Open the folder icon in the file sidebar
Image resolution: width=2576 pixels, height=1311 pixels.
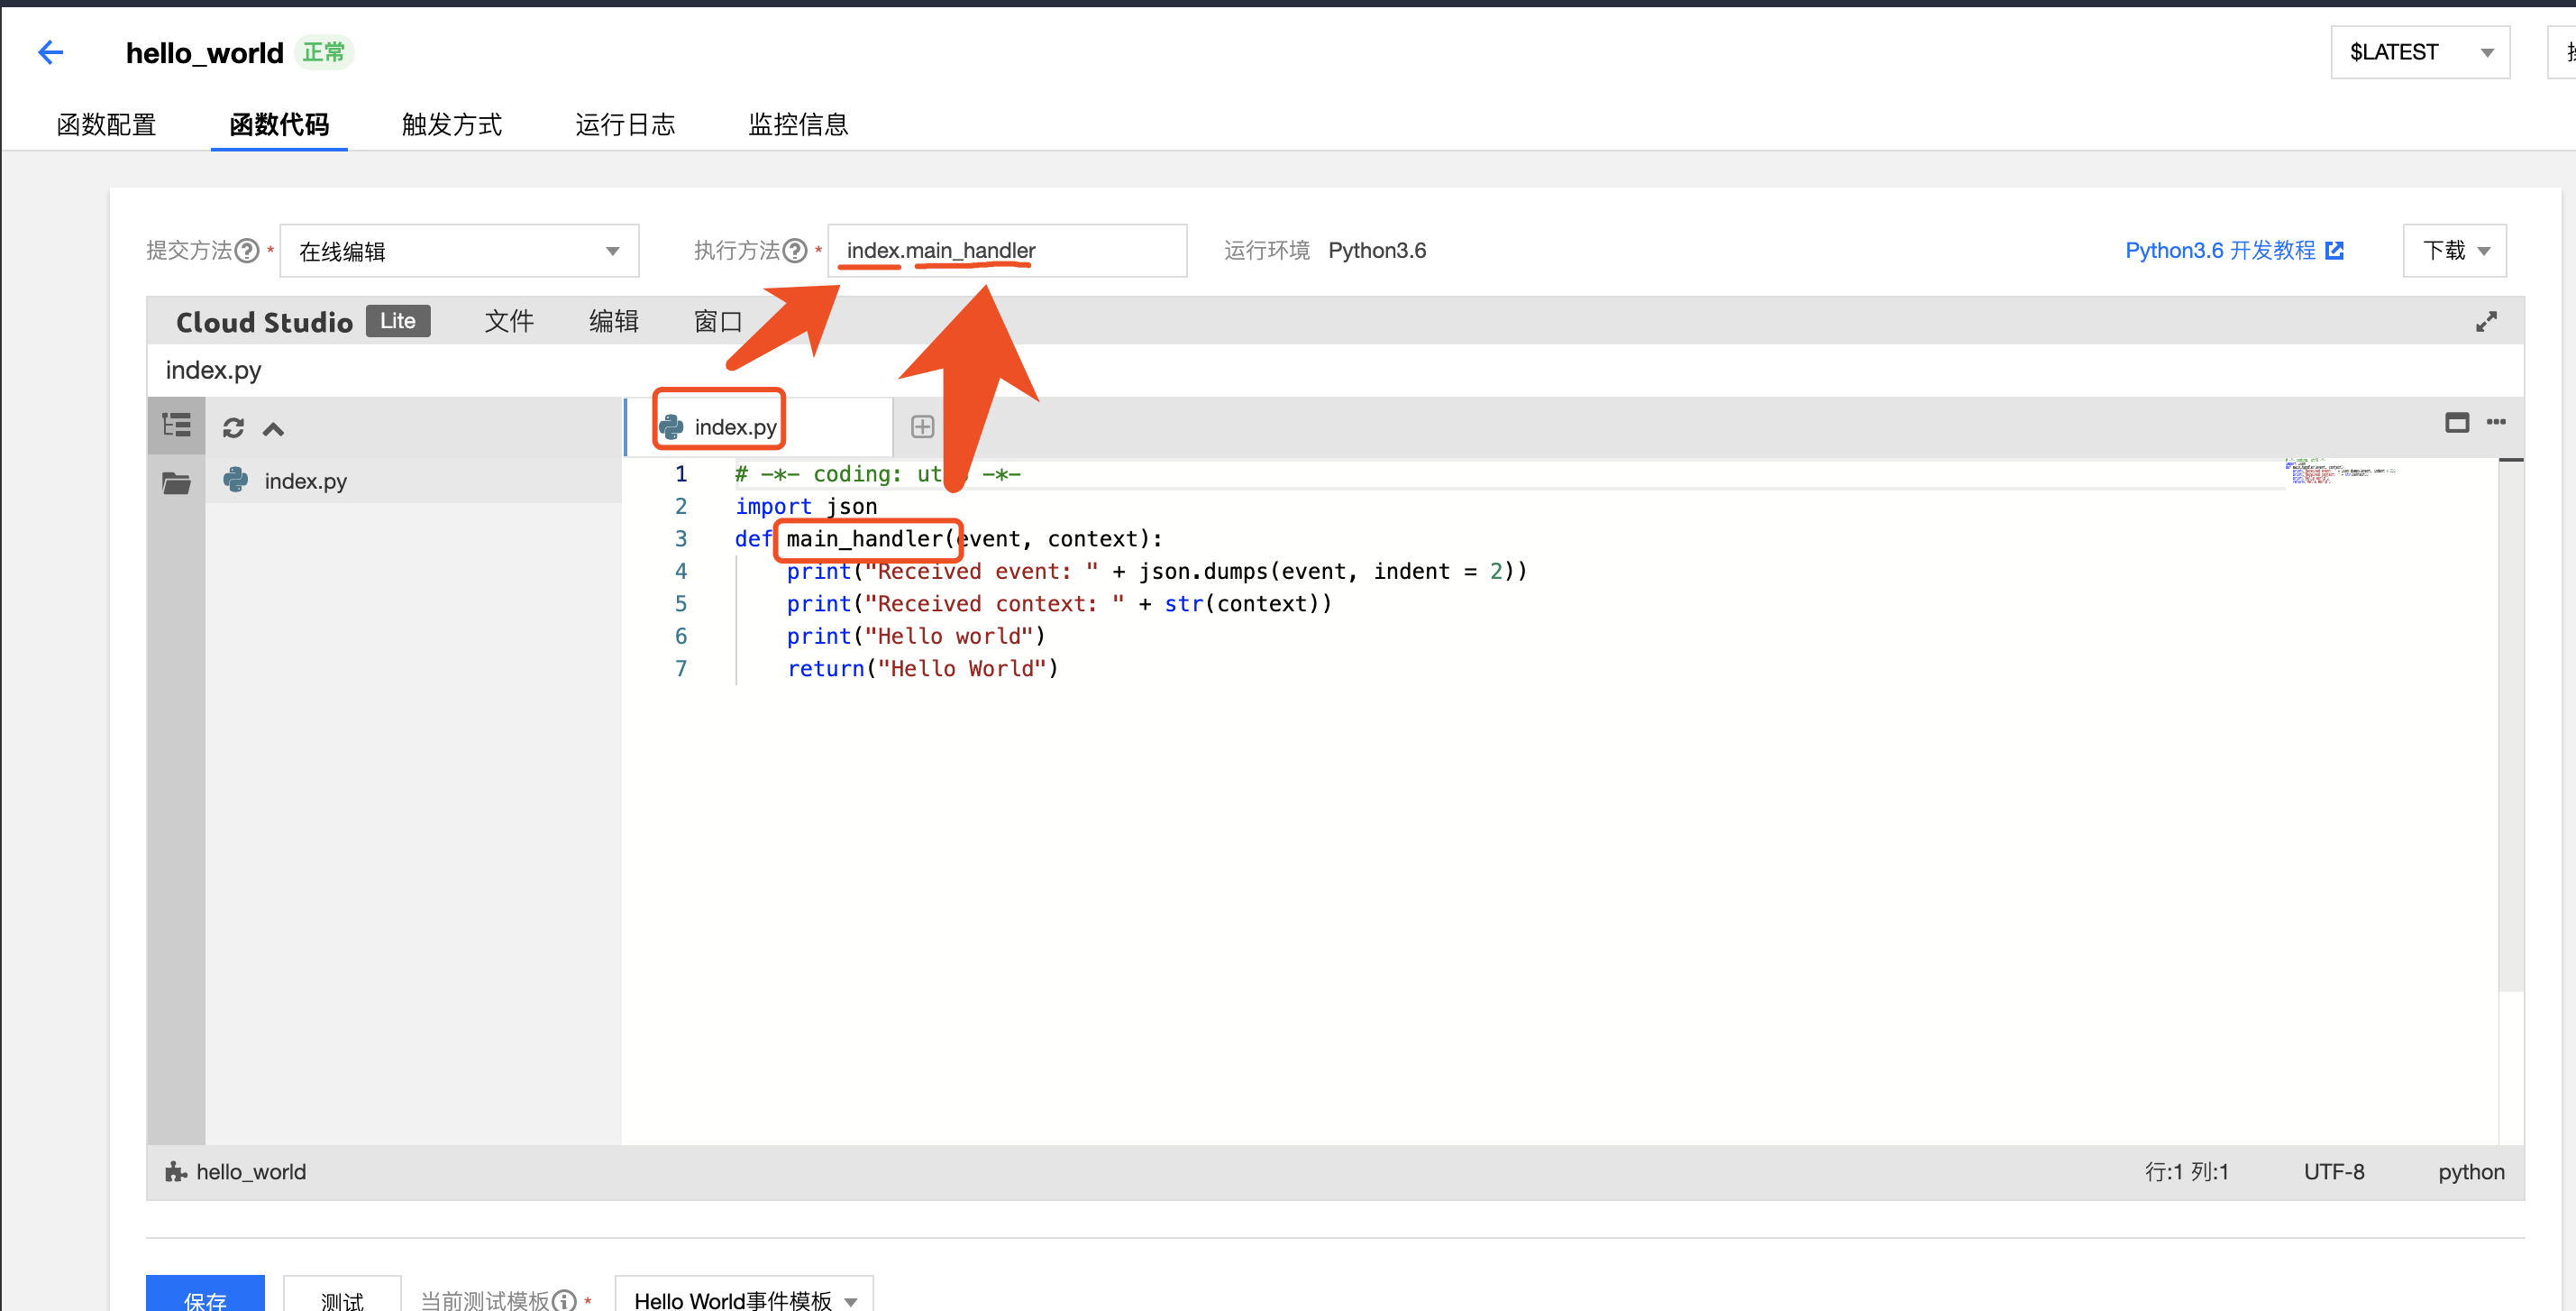click(x=176, y=482)
